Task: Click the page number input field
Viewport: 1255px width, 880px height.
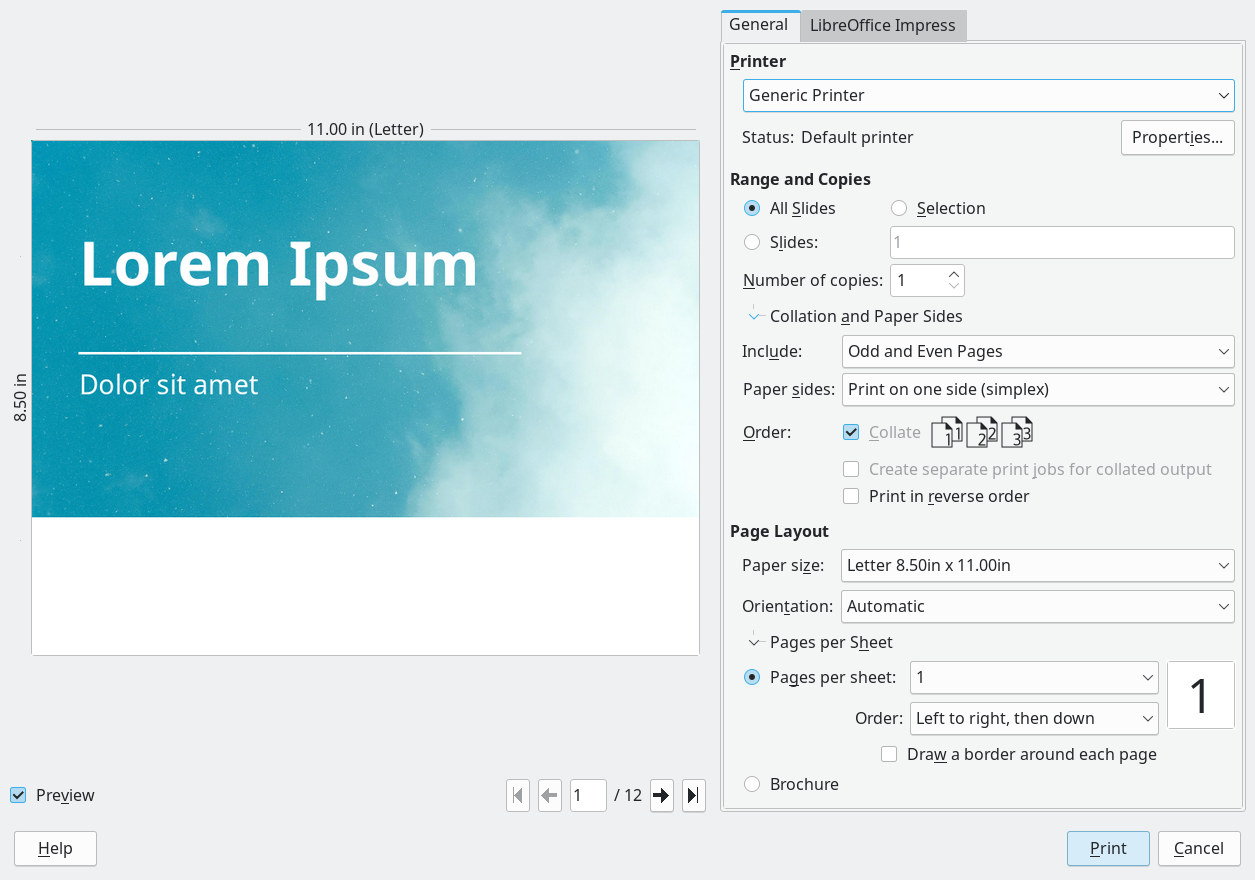Action: [588, 795]
